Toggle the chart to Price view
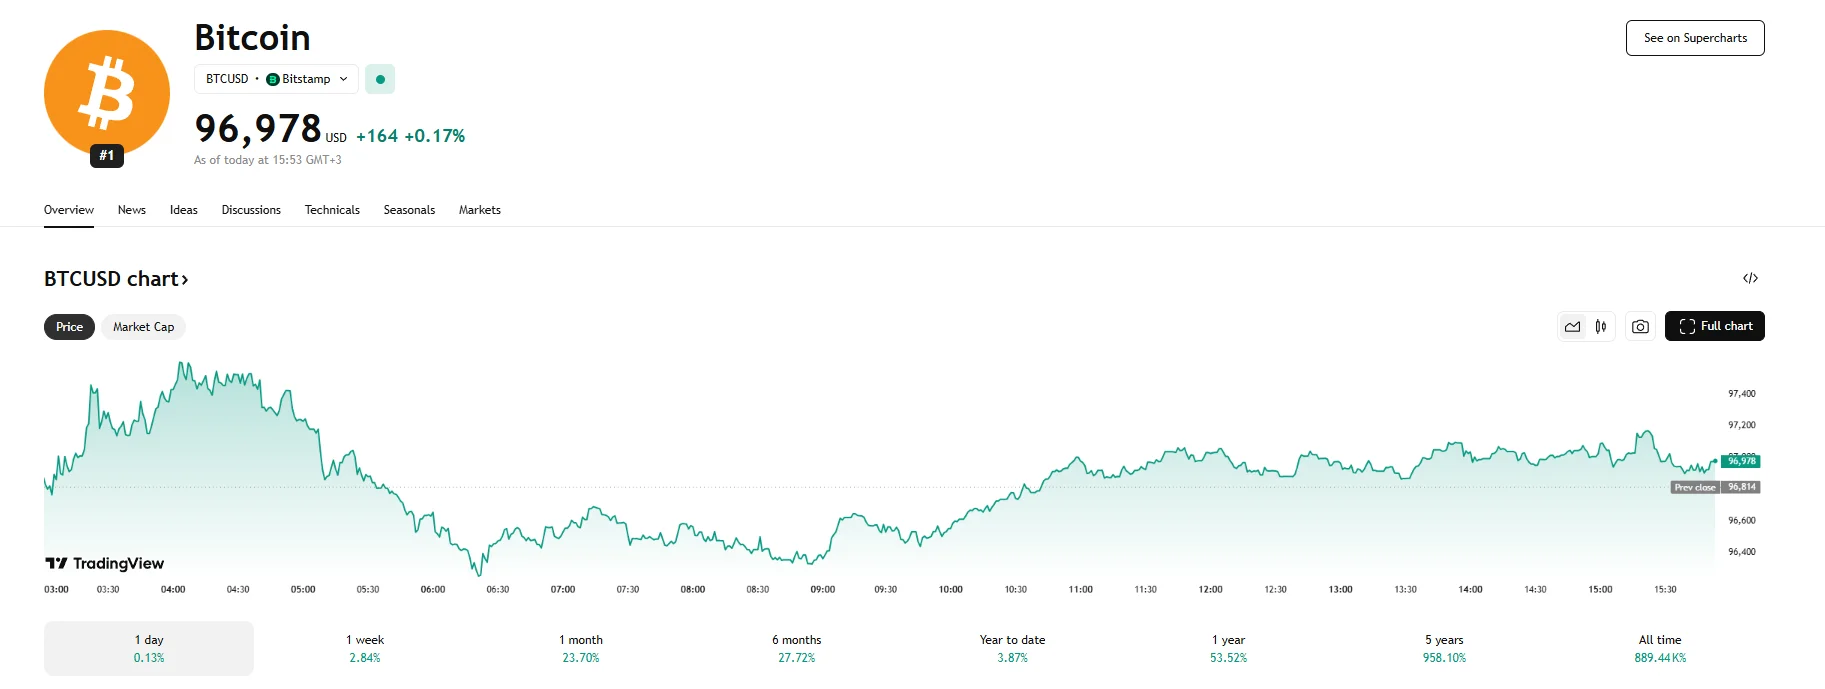Image resolution: width=1825 pixels, height=689 pixels. coord(69,327)
